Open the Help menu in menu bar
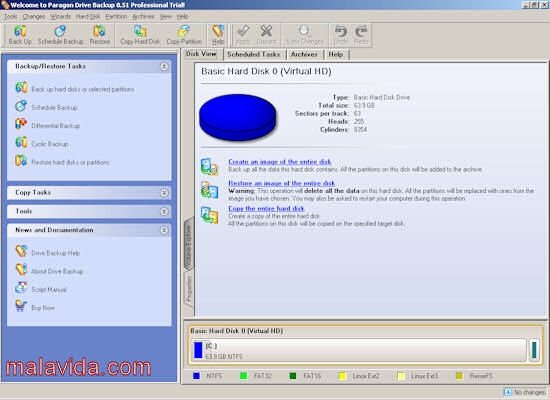This screenshot has height=400, width=550. (x=182, y=16)
